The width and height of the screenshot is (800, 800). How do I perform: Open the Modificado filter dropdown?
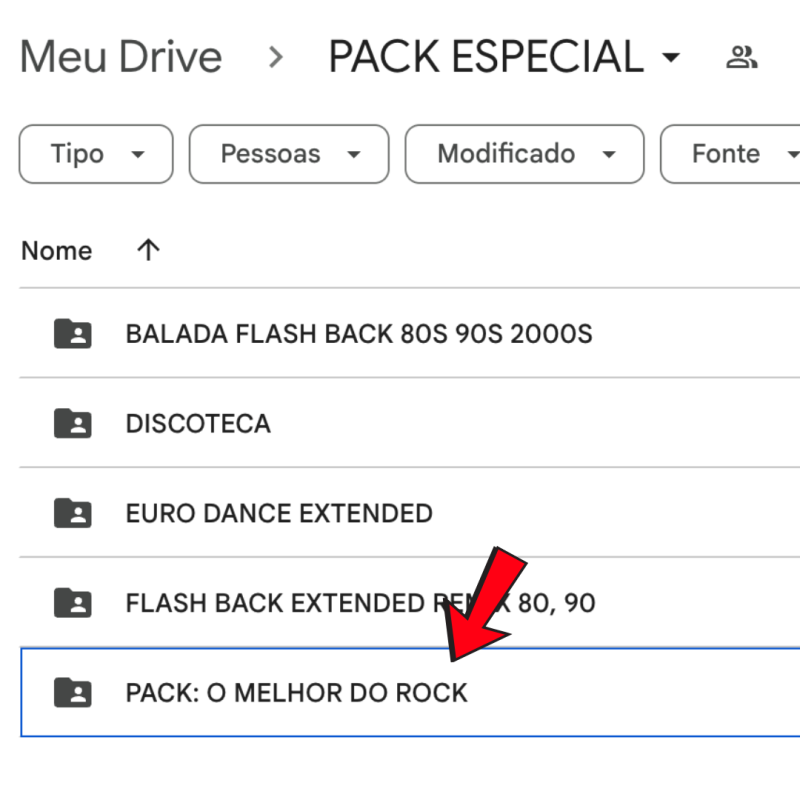525,154
